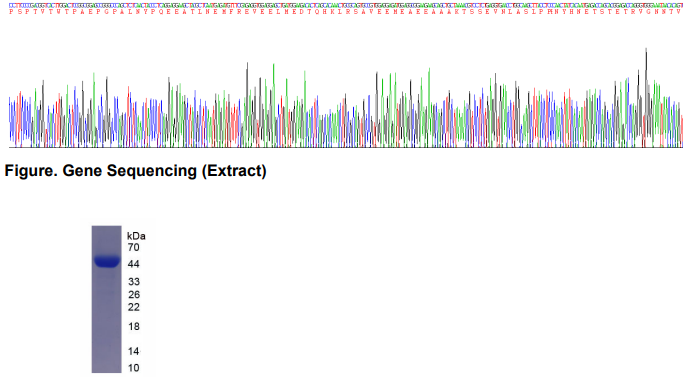The width and height of the screenshot is (683, 377).
Task: Select the 44 kDa marker label
Action: 134,264
